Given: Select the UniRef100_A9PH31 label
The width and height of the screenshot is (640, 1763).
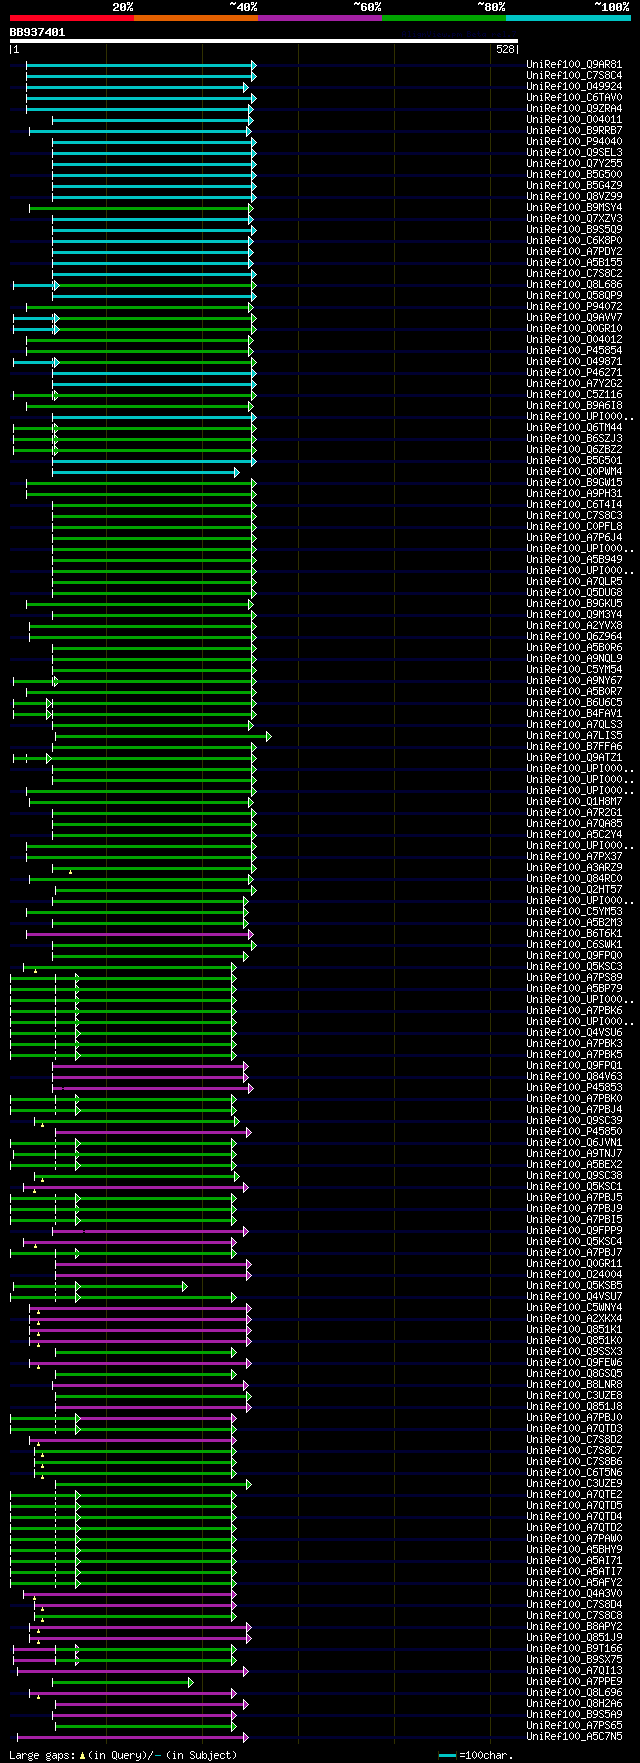Looking at the screenshot, I should (x=574, y=493).
